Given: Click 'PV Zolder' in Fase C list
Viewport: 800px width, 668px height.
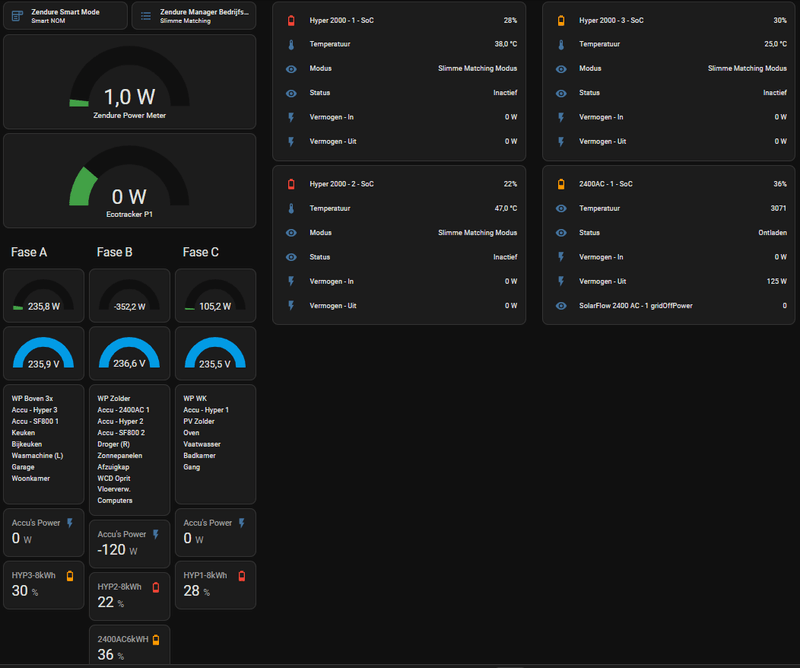Looking at the screenshot, I should [x=199, y=422].
